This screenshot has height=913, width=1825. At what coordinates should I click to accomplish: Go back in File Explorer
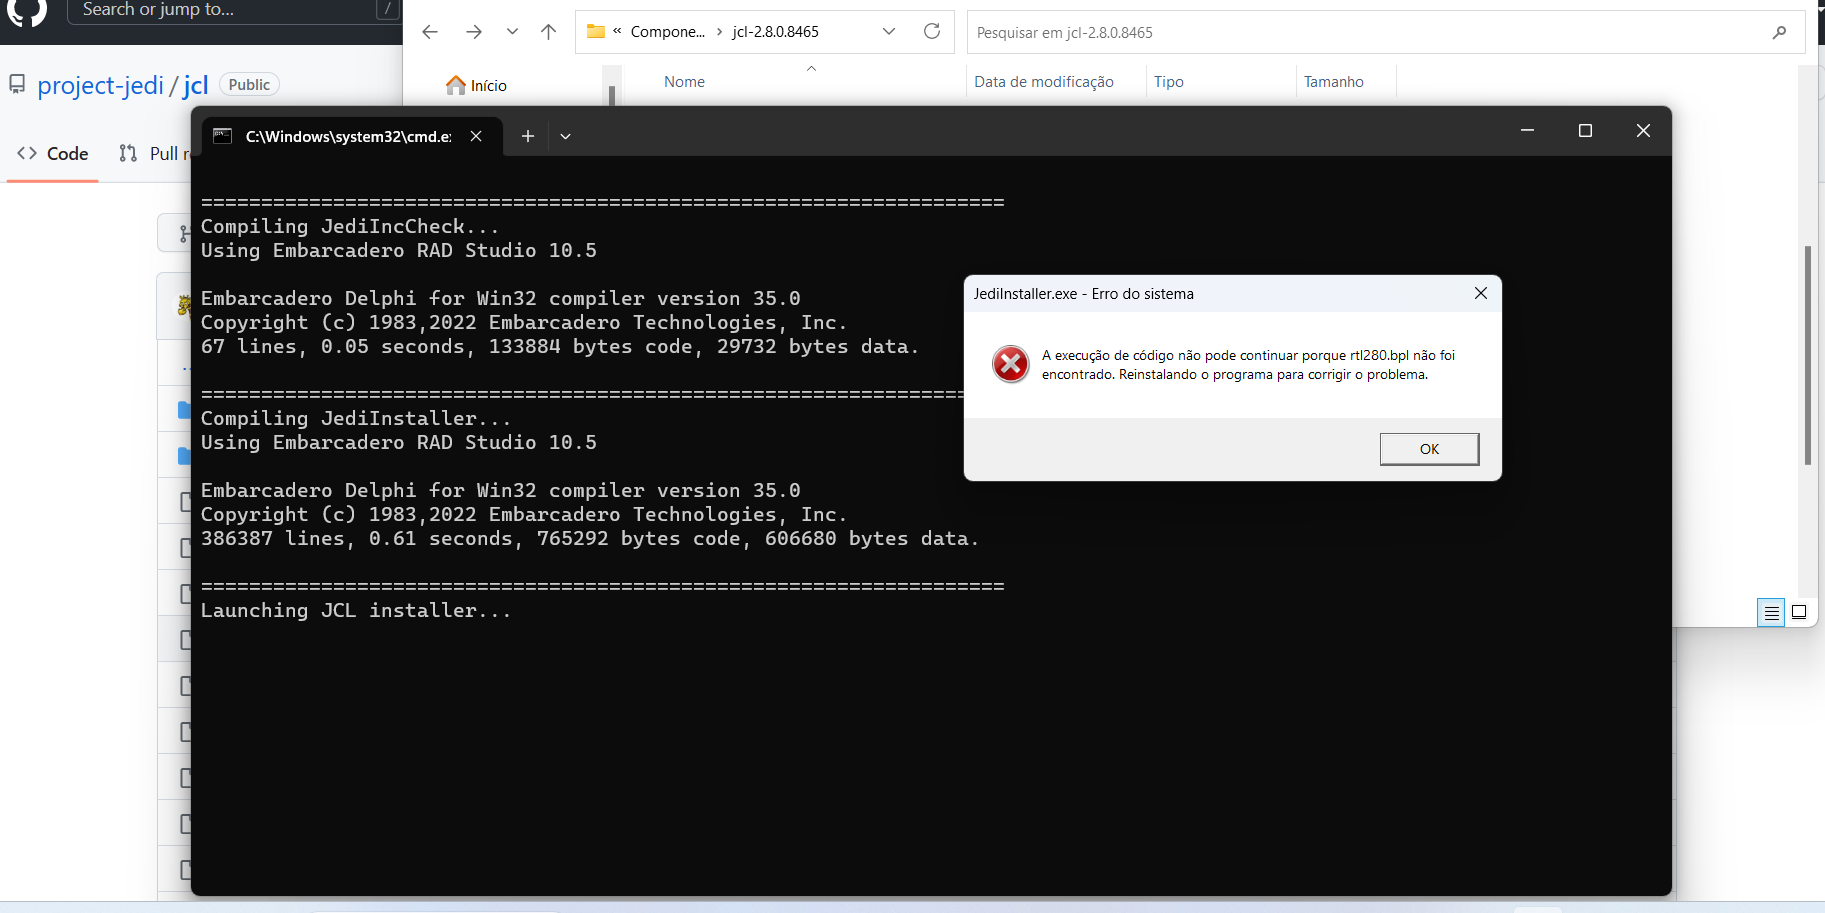[430, 32]
